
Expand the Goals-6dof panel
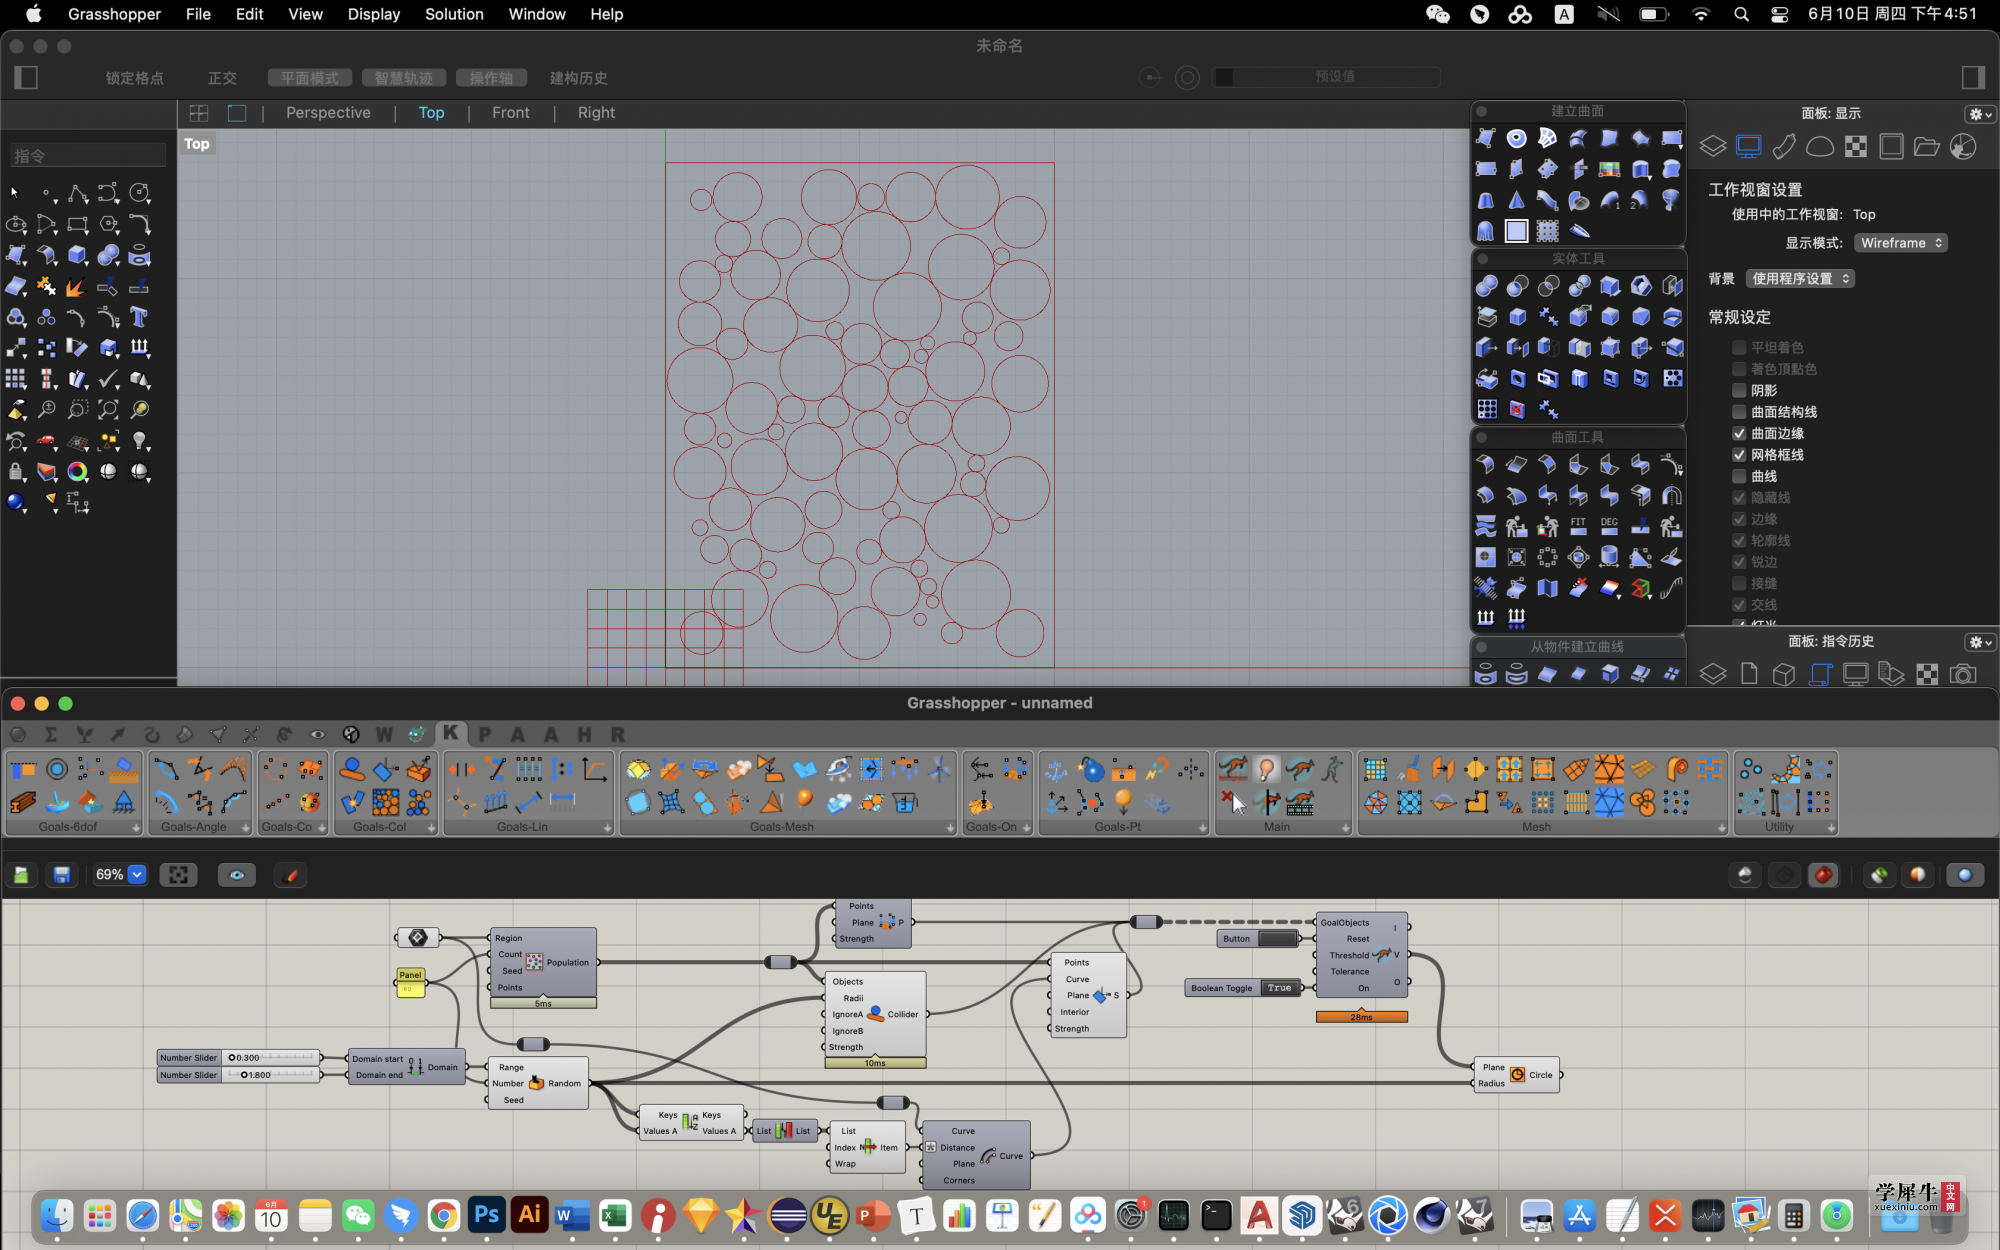tap(136, 828)
